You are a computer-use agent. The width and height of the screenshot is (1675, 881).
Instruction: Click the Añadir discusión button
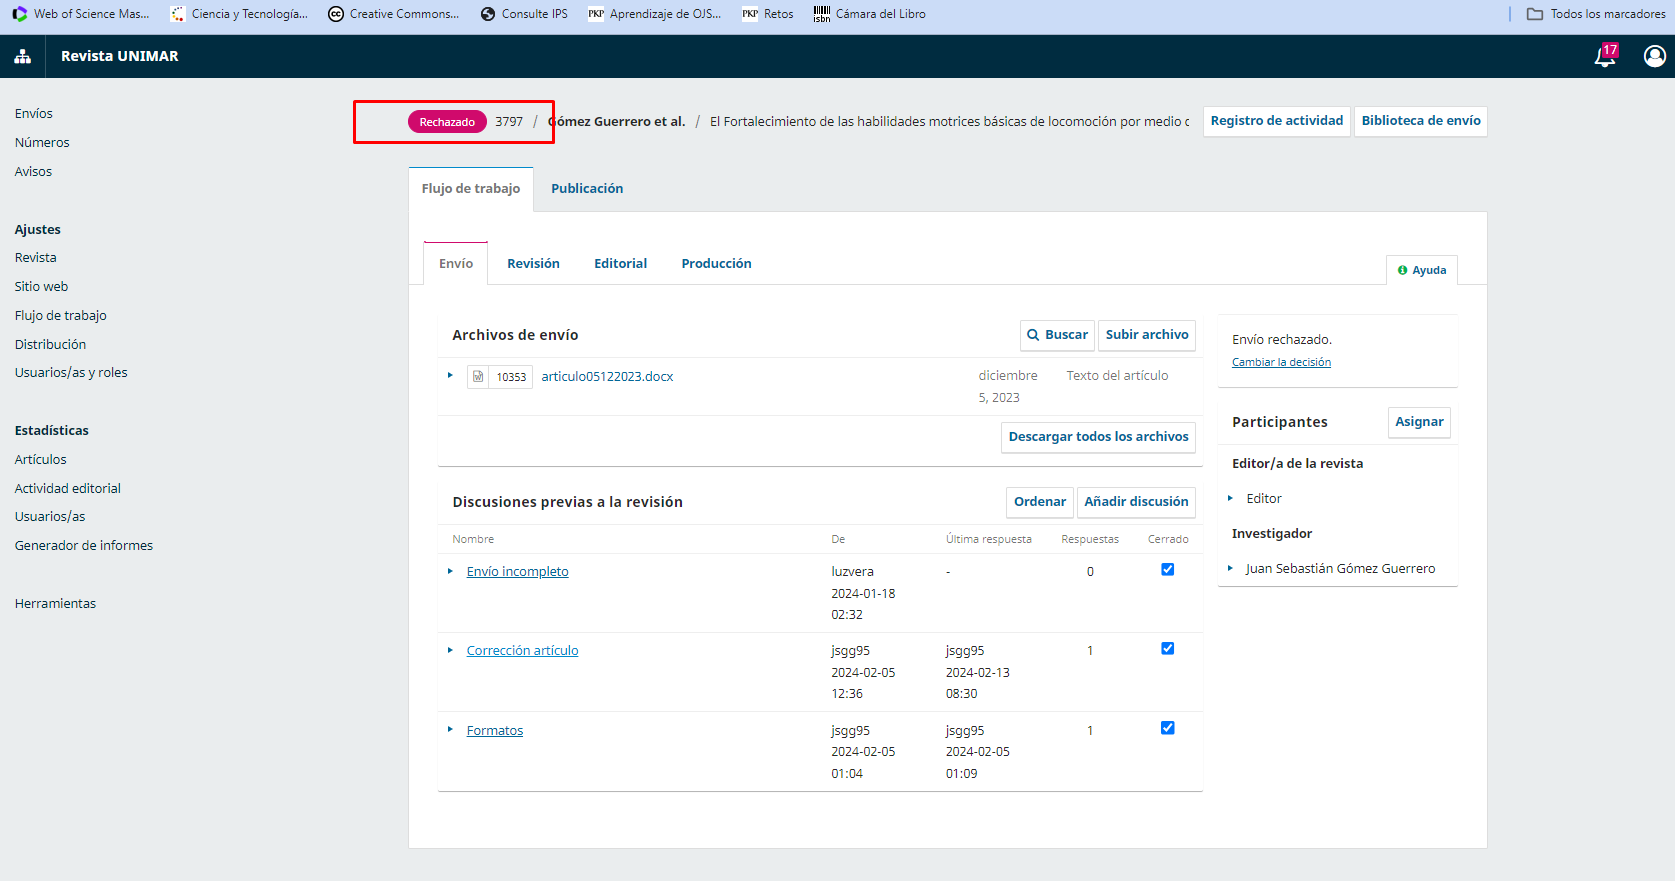tap(1136, 502)
